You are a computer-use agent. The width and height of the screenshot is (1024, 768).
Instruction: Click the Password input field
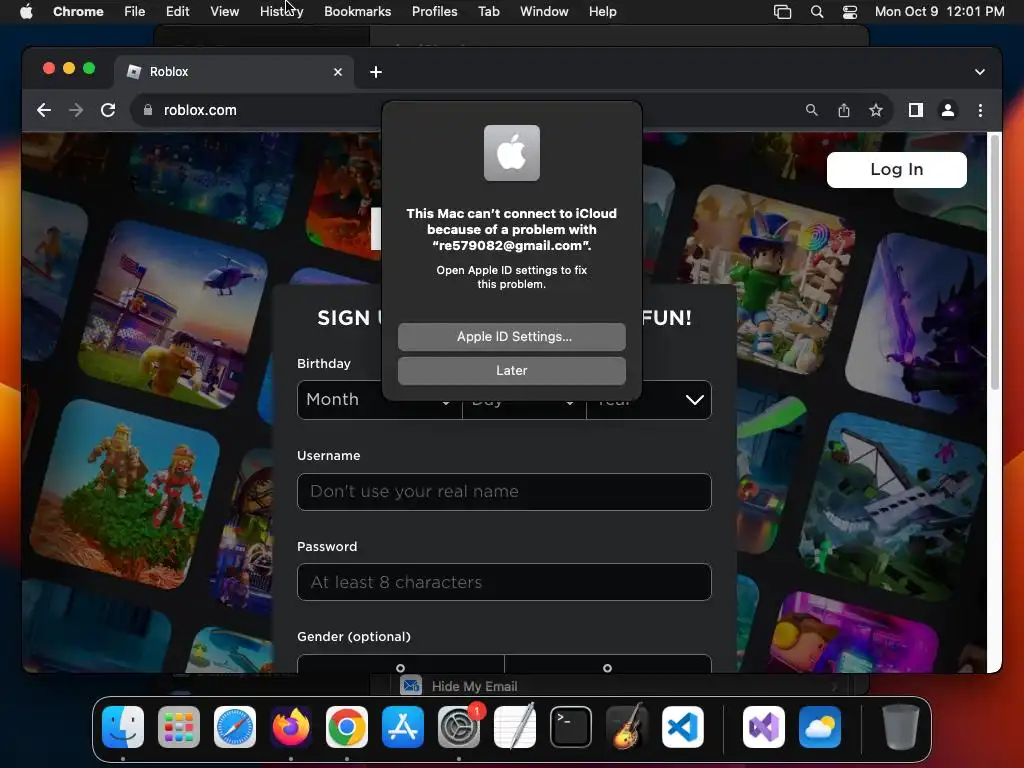[x=504, y=582]
